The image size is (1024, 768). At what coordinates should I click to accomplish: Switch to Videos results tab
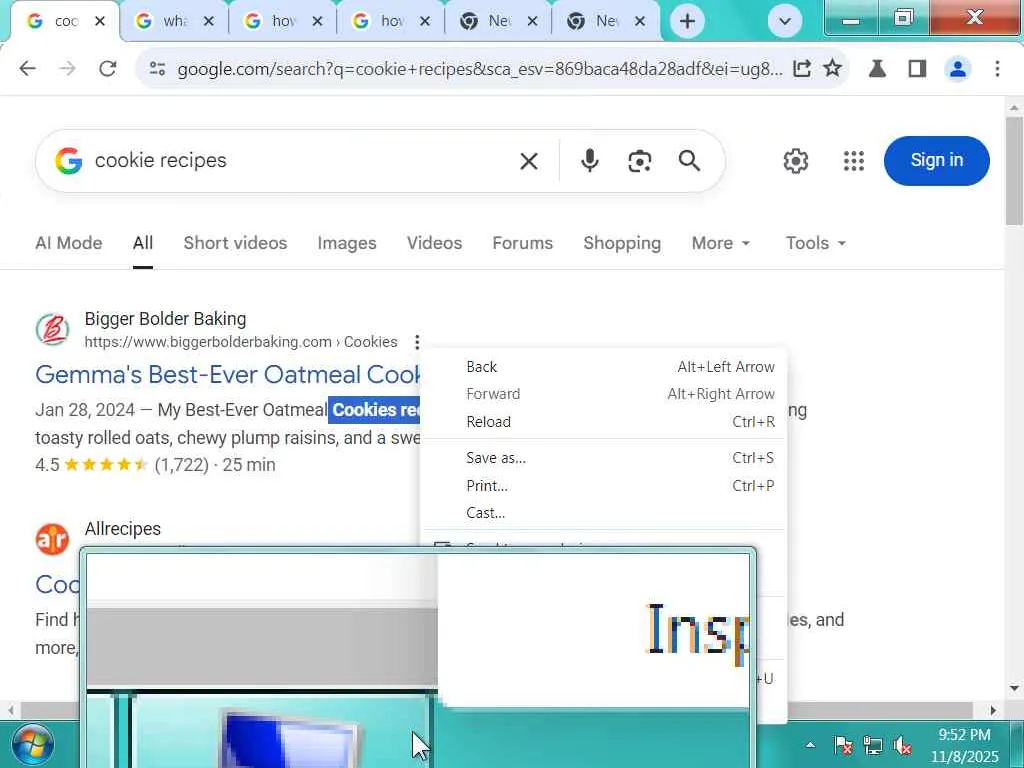pyautogui.click(x=434, y=243)
